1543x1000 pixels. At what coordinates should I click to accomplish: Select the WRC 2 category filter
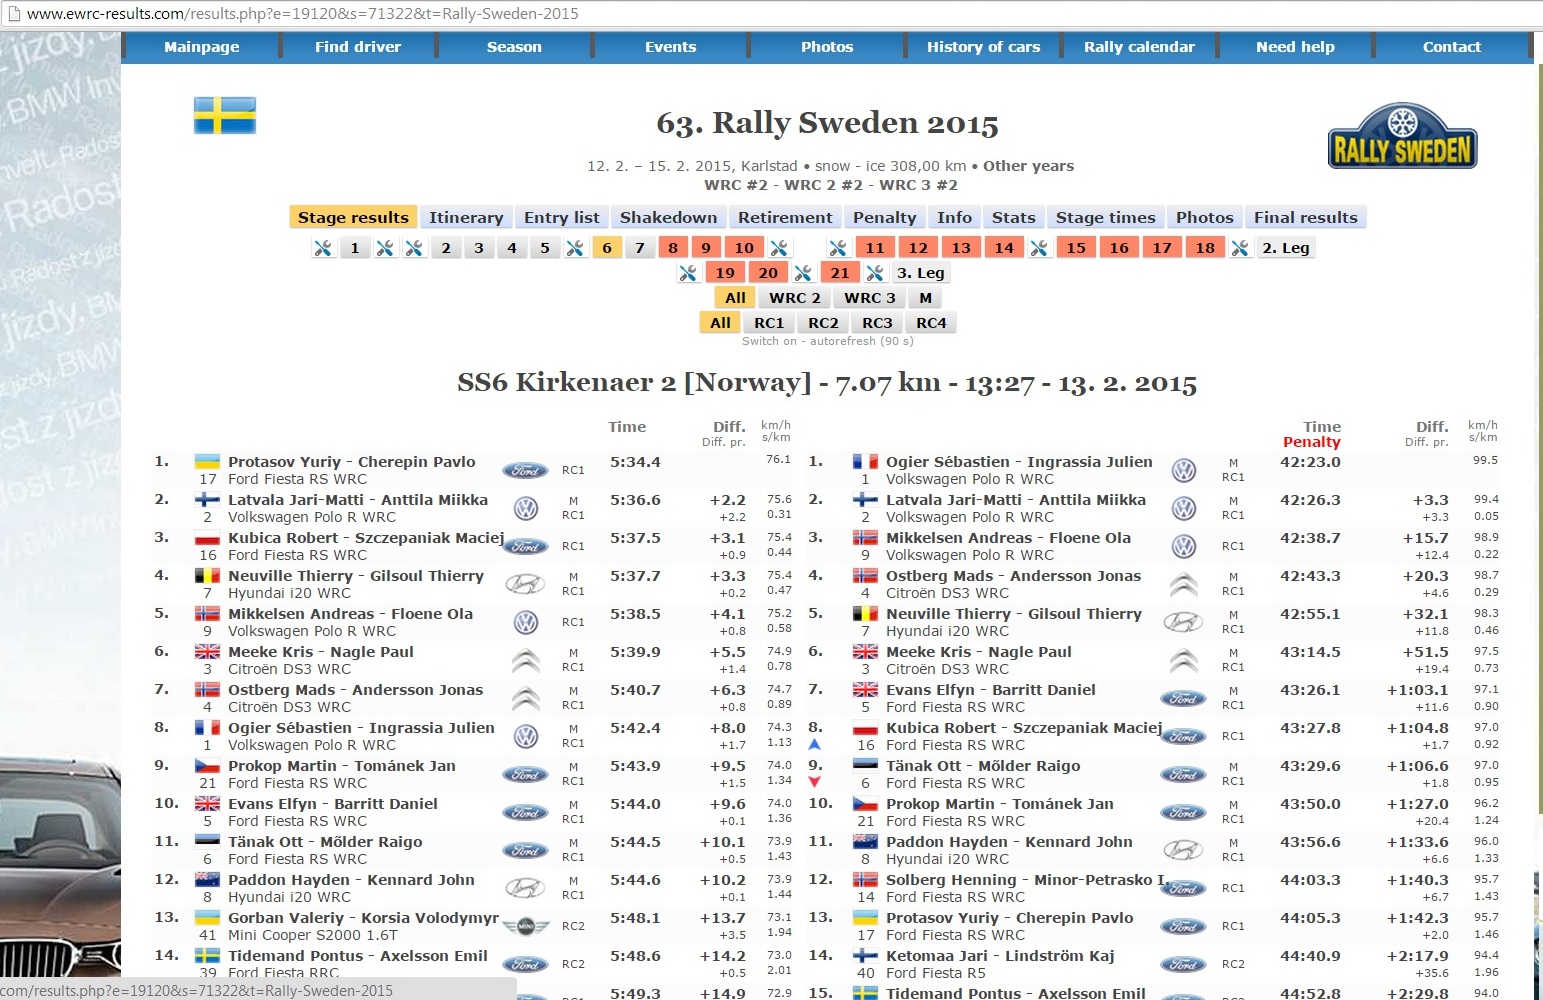pos(794,298)
